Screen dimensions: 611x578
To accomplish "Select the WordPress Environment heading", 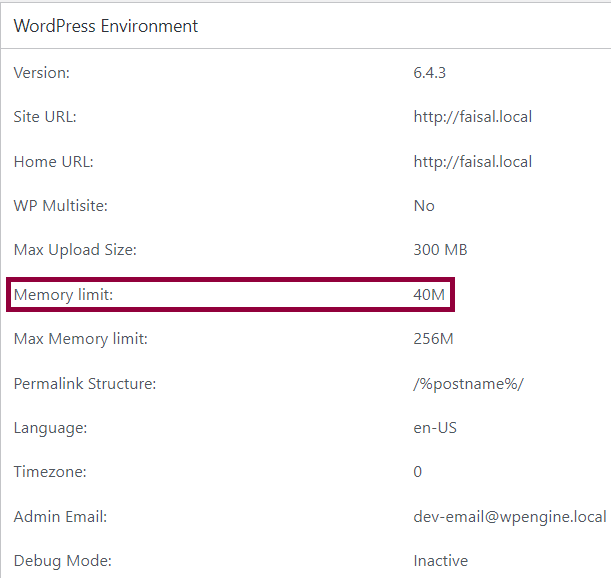I will pos(106,26).
